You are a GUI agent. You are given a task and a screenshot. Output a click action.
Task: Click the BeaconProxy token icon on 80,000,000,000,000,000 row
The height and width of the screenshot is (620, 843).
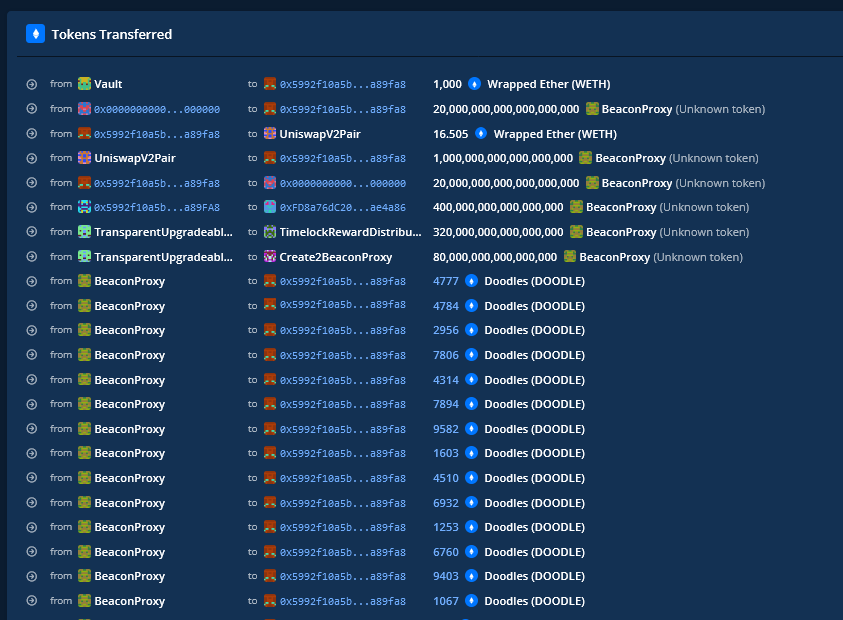coord(570,256)
